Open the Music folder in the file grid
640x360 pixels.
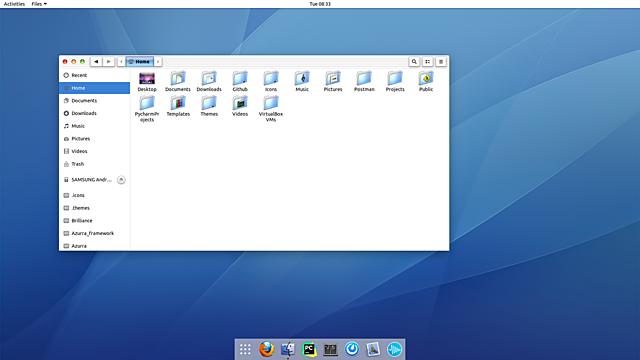302,82
